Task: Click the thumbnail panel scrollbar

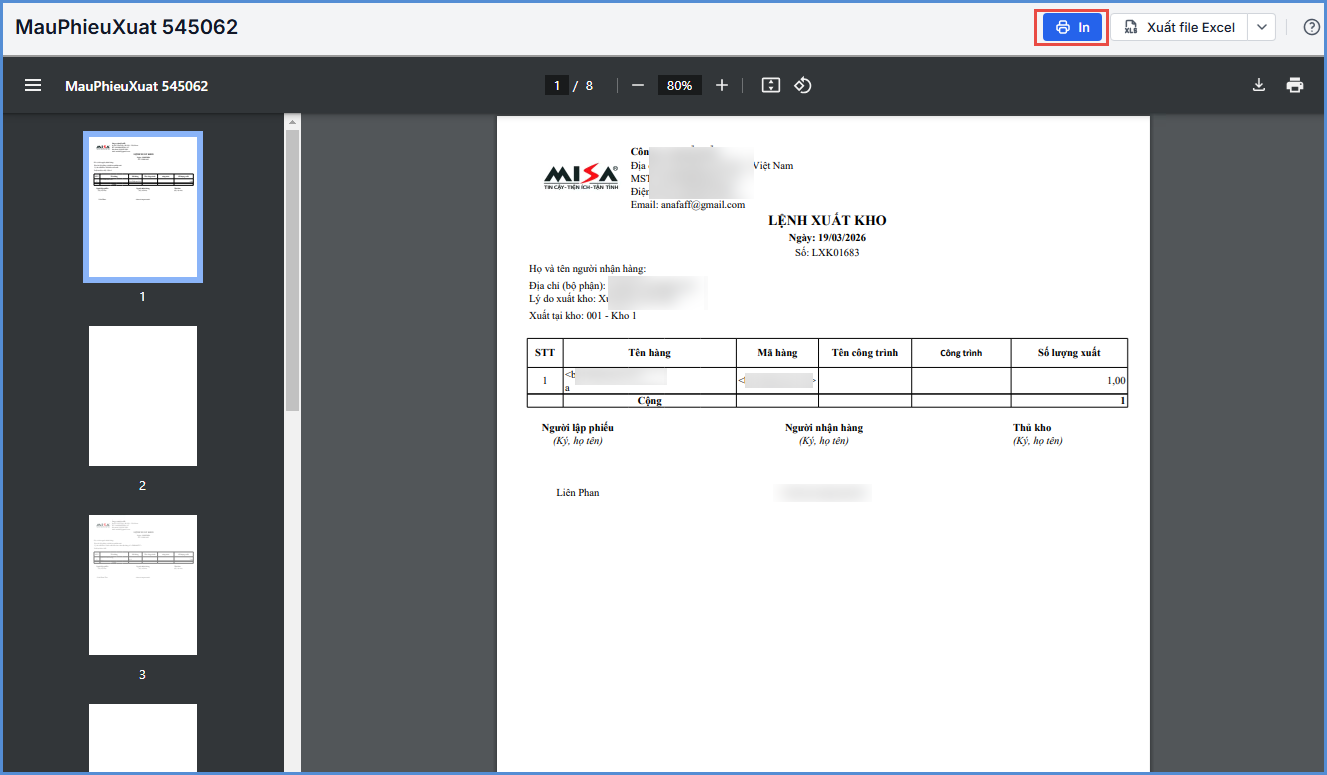Action: coord(292,270)
